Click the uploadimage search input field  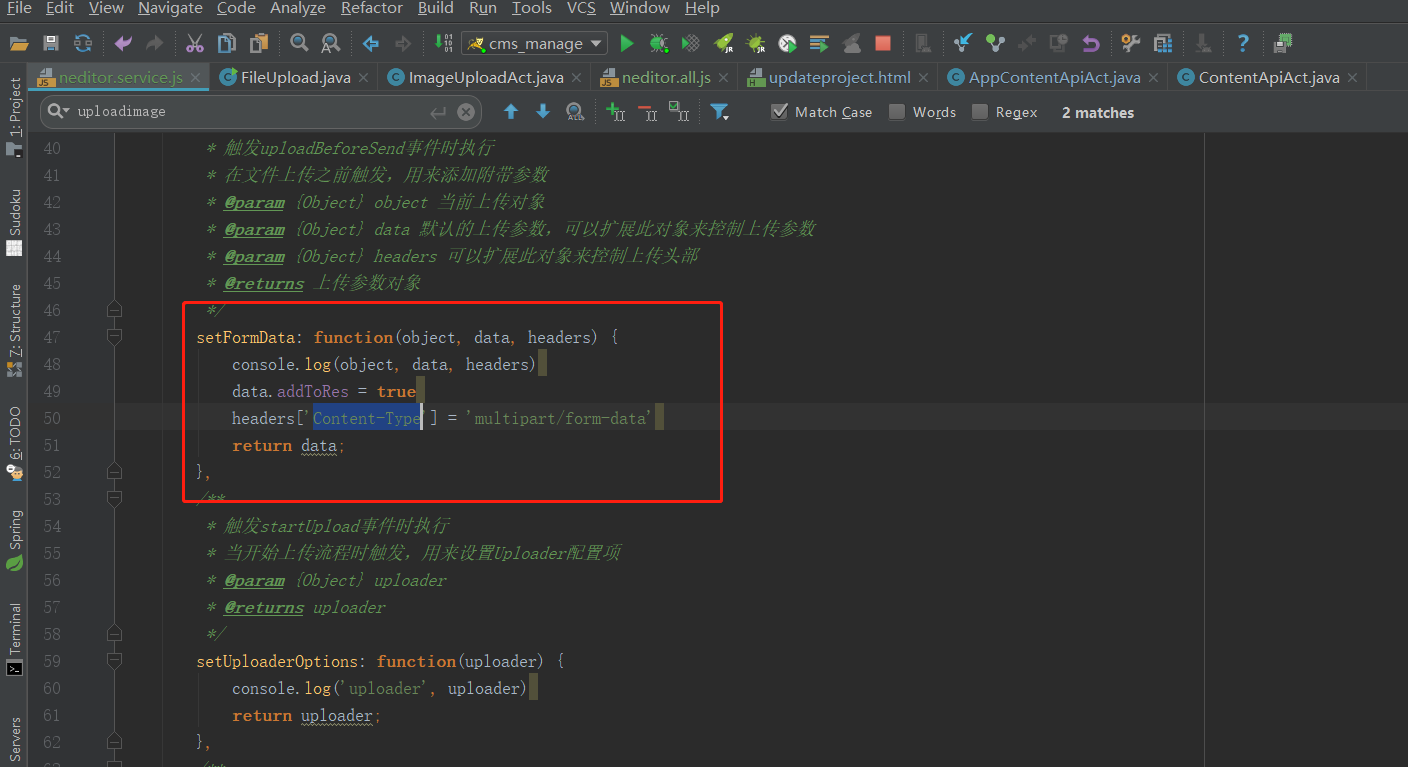point(250,112)
